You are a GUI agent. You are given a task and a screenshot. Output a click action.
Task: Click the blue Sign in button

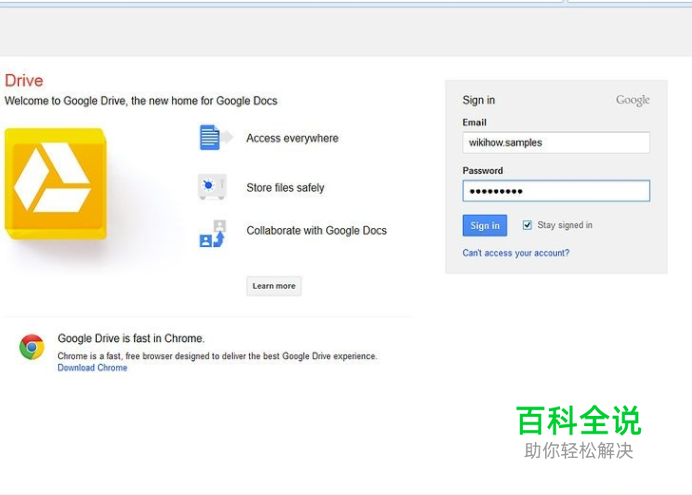pos(485,225)
